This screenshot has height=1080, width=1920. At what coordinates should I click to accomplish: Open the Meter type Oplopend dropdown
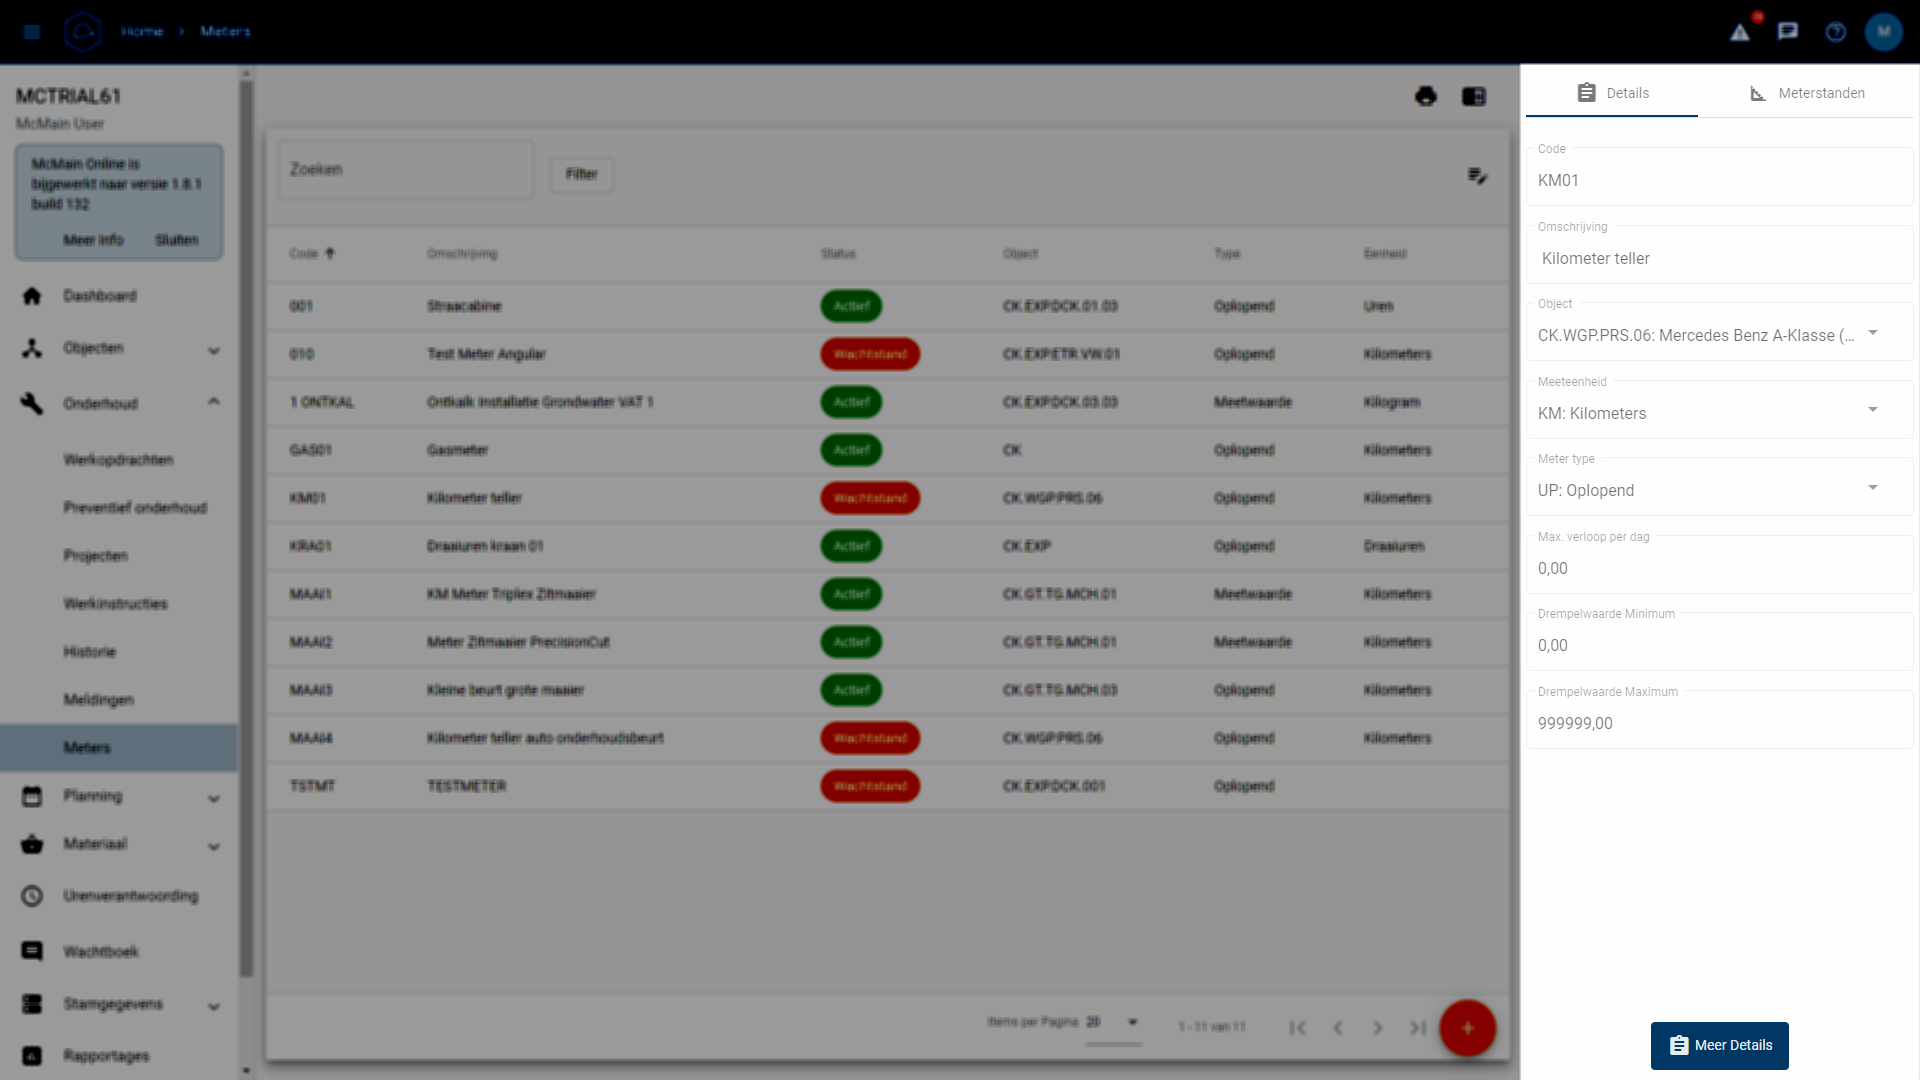coord(1873,488)
